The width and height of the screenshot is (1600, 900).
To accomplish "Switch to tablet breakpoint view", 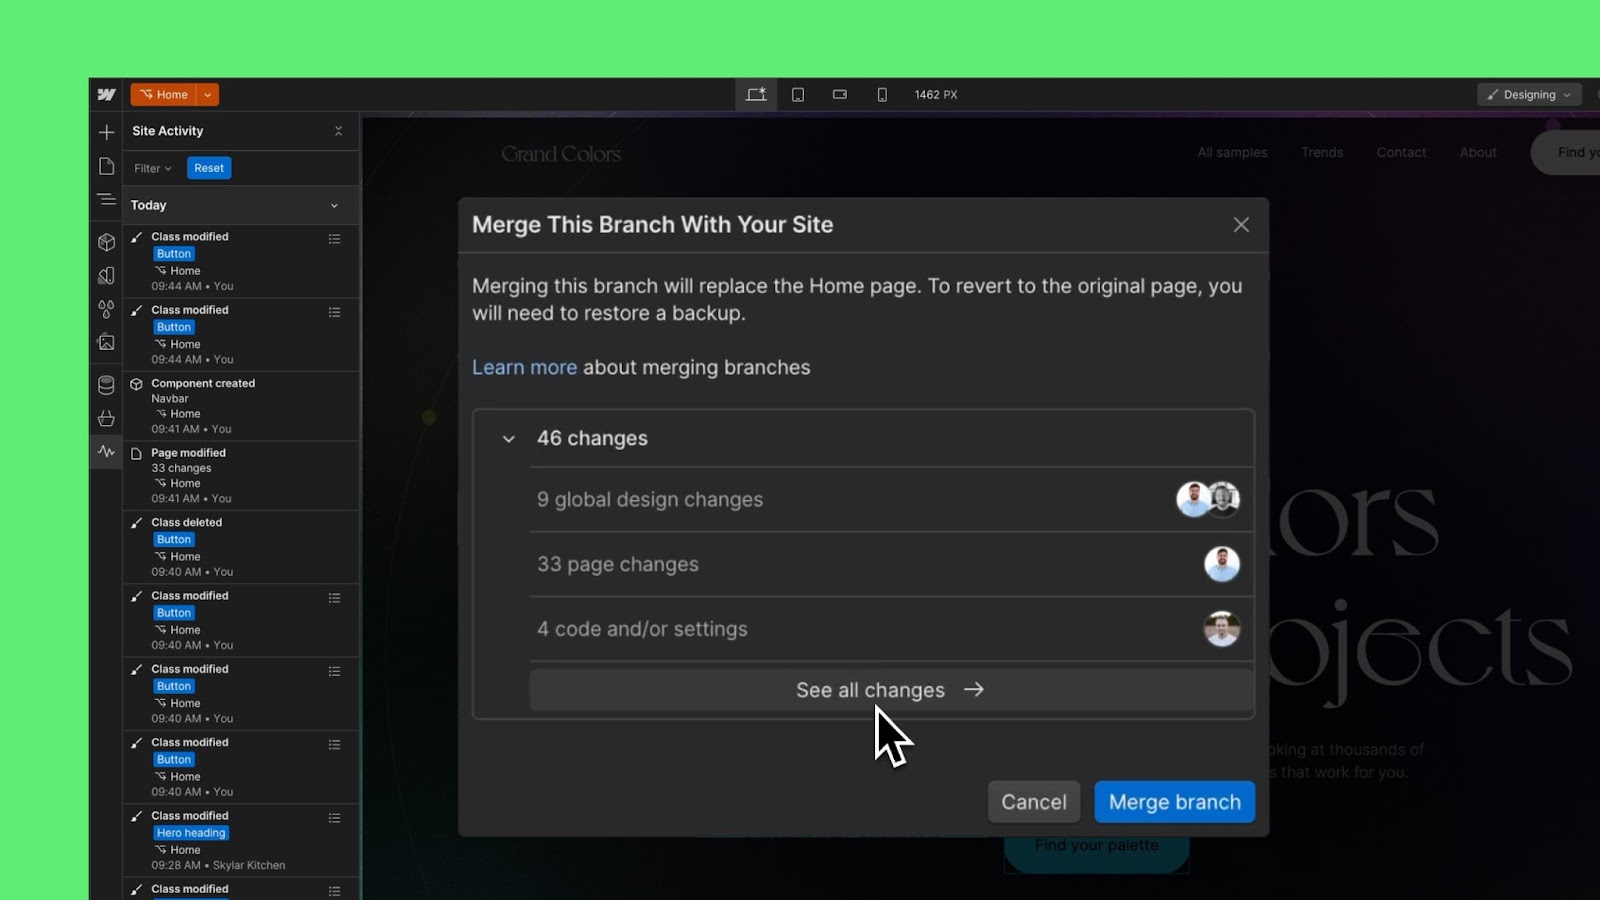I will pos(798,95).
